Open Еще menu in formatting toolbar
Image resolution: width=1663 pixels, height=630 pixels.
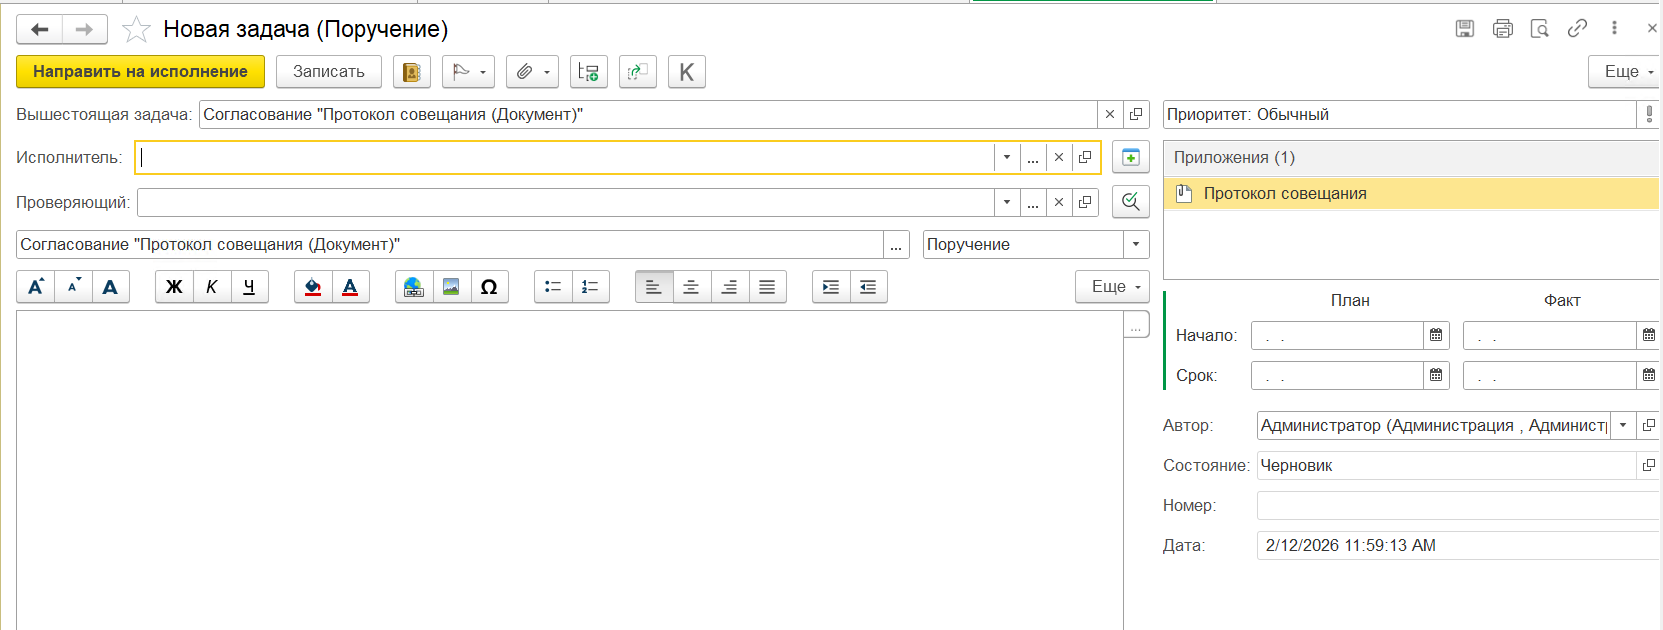tap(1113, 287)
